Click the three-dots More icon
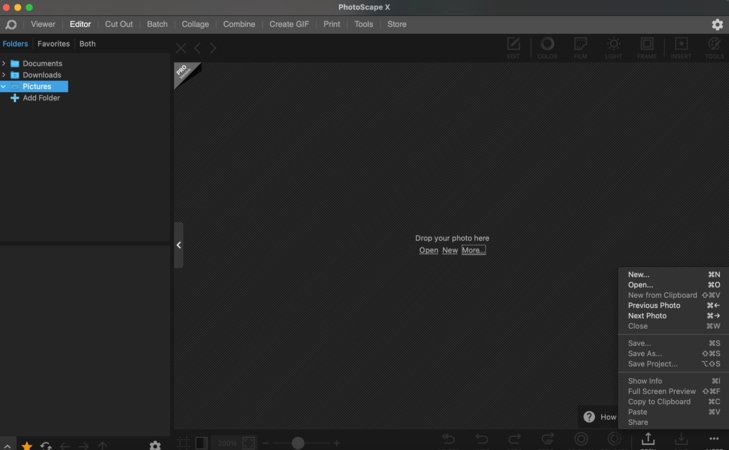Image resolution: width=729 pixels, height=450 pixels. [714, 438]
